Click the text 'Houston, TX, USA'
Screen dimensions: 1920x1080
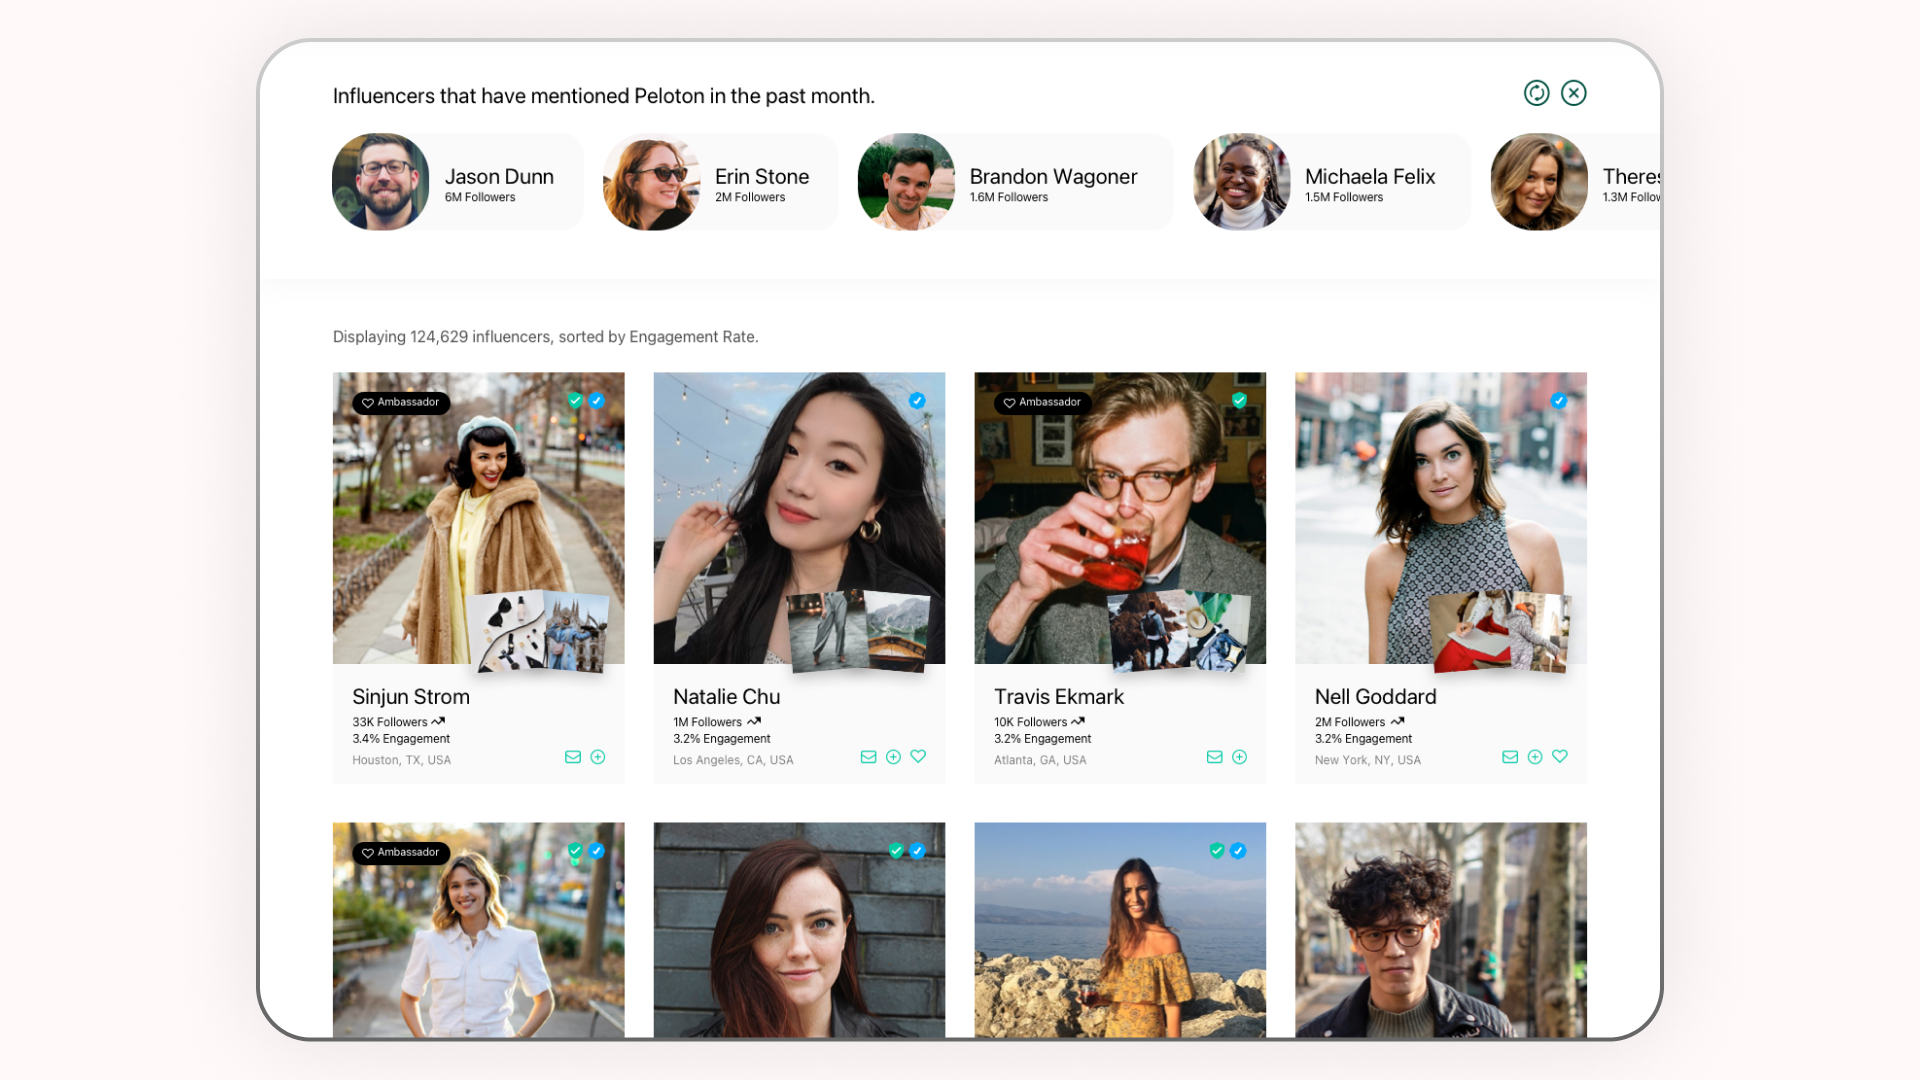point(401,760)
